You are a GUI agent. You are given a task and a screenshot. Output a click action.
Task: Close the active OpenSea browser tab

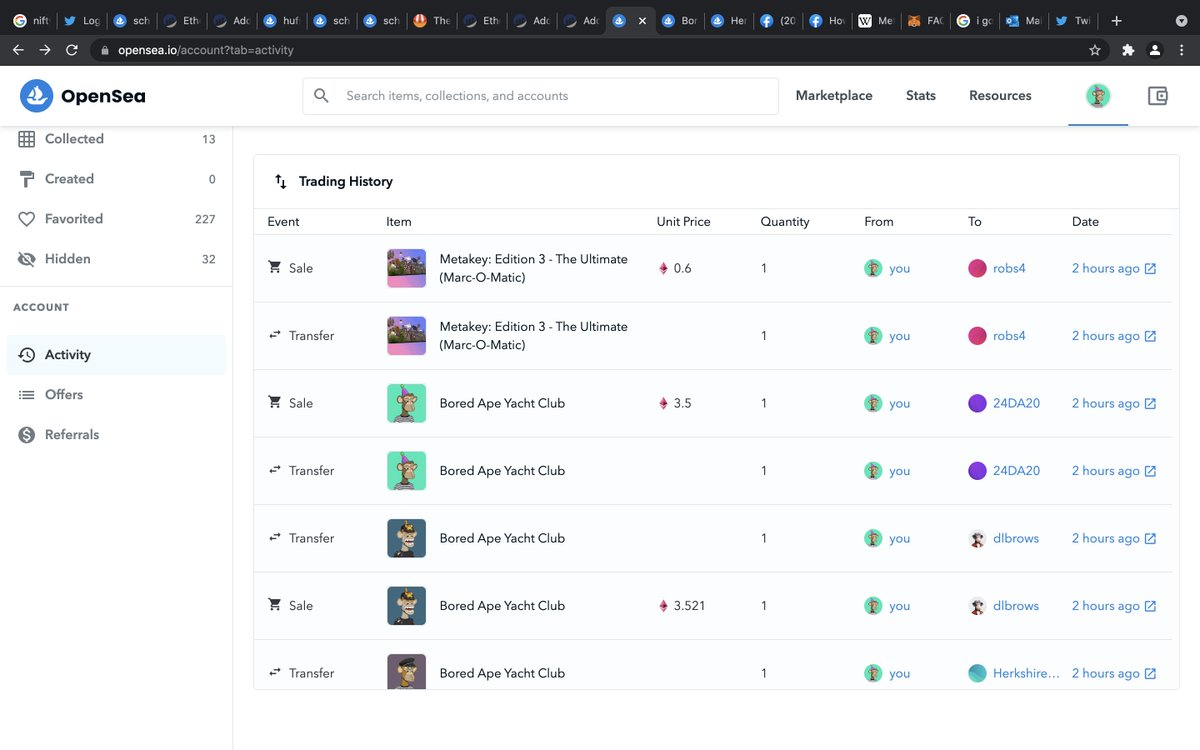[x=642, y=20]
